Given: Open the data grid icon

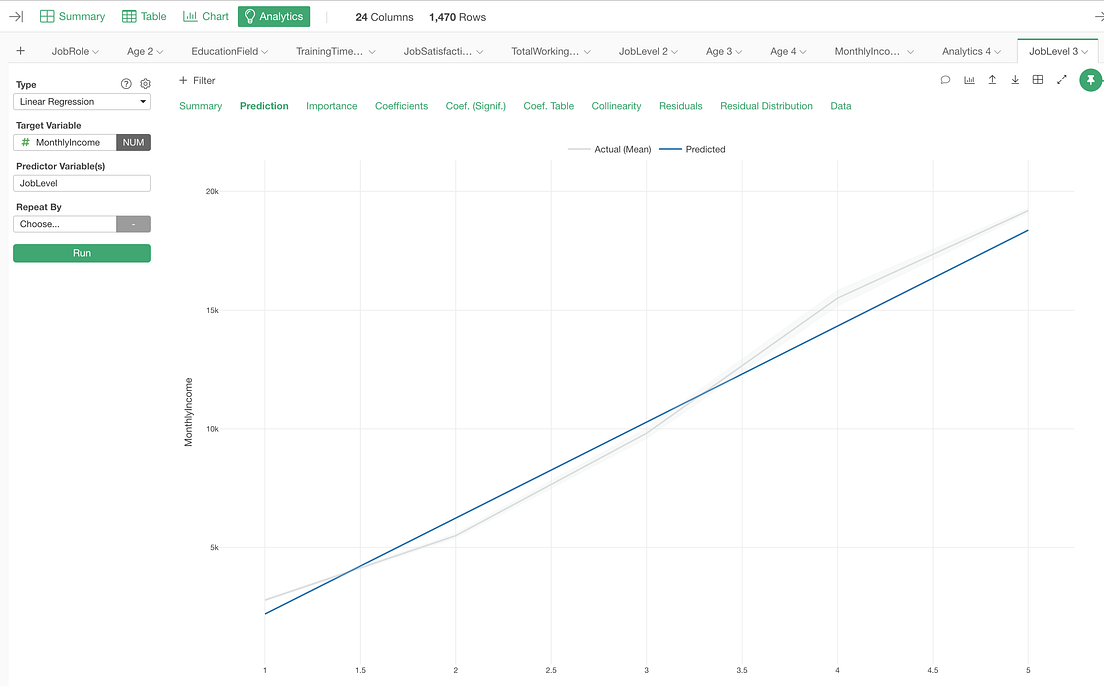Looking at the screenshot, I should [x=1037, y=79].
